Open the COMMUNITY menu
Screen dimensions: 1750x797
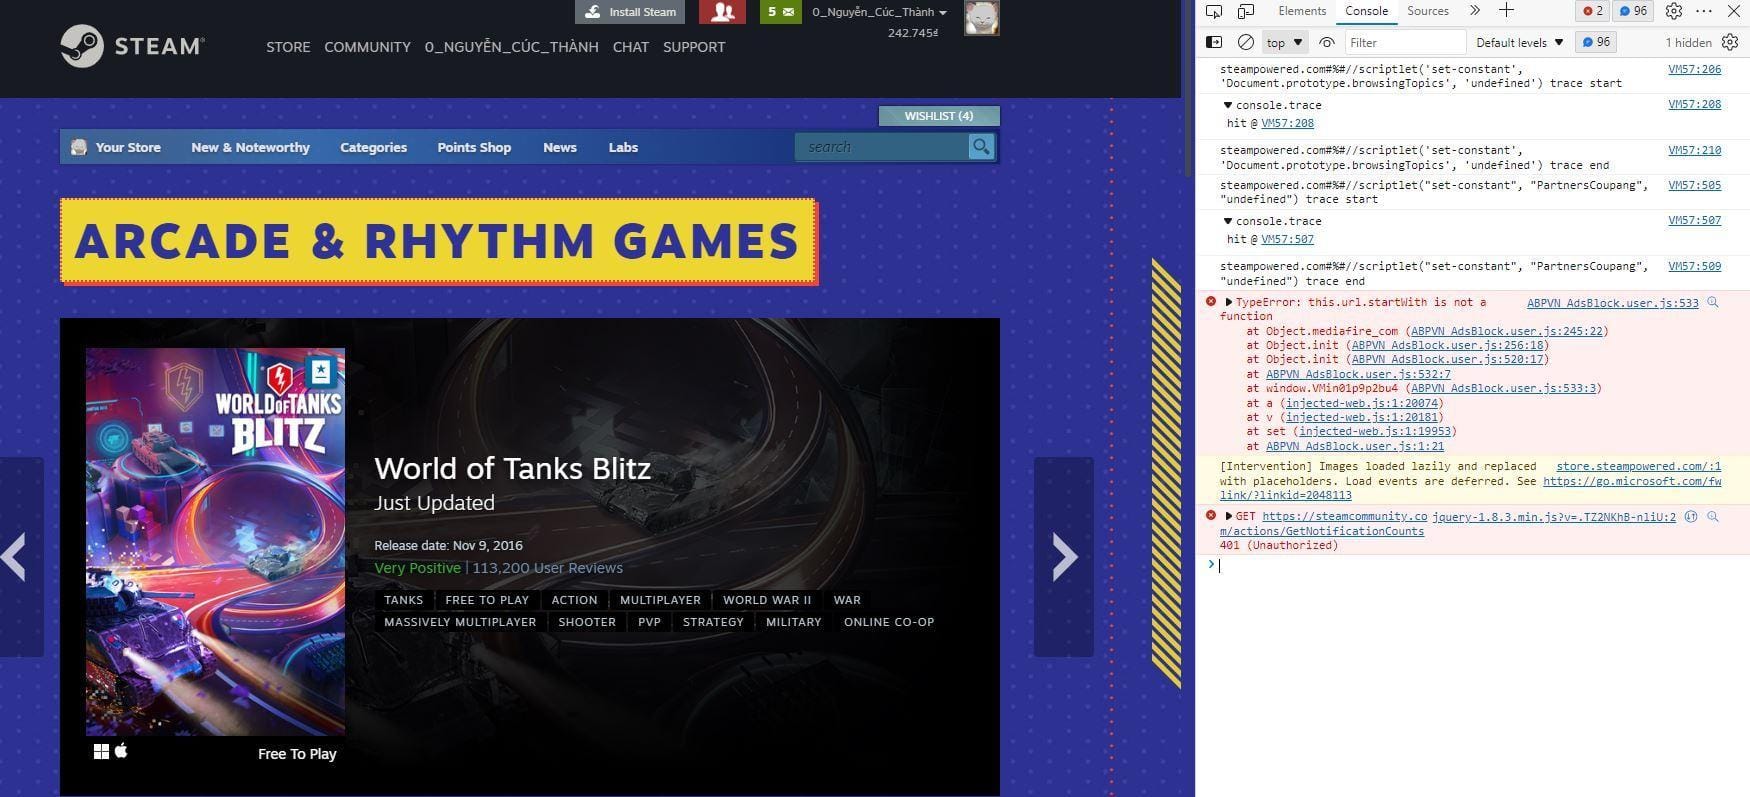pyautogui.click(x=367, y=47)
